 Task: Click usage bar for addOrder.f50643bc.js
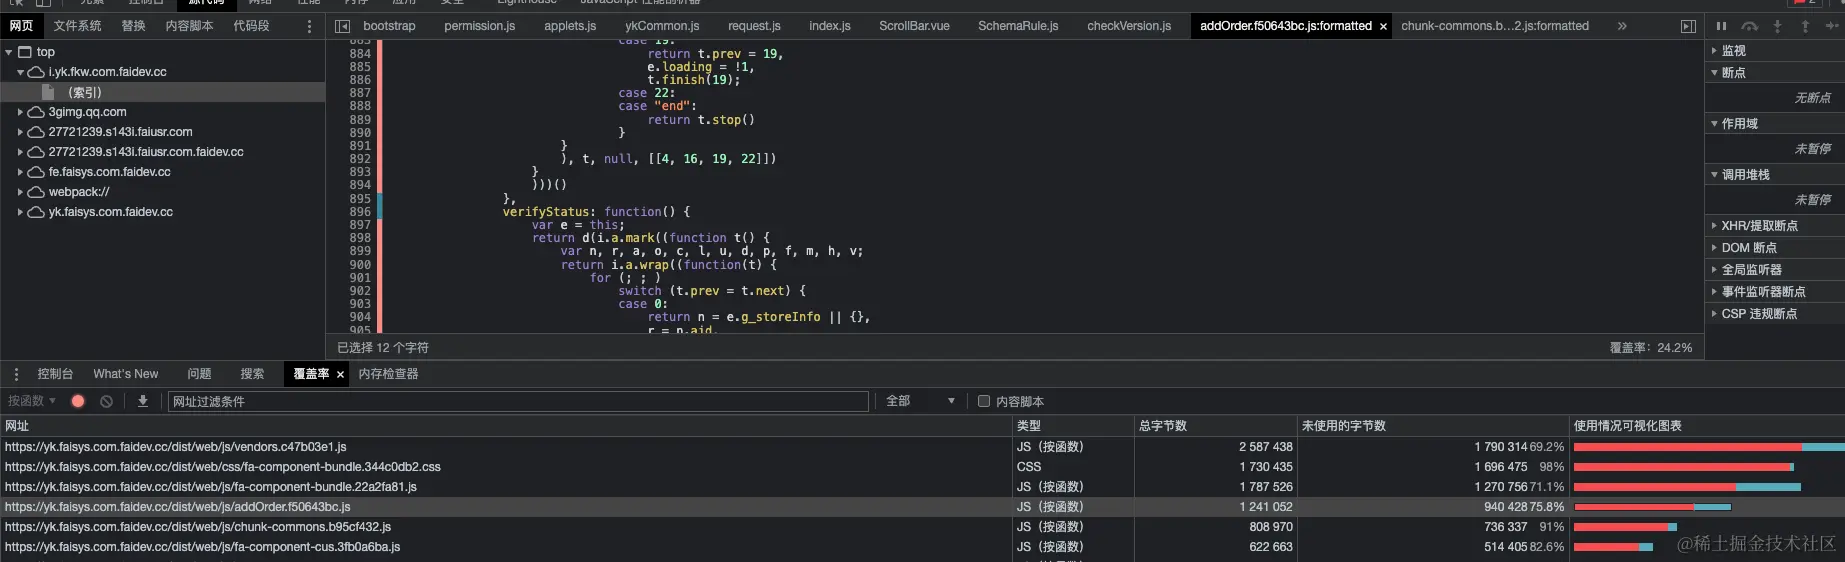tap(1652, 507)
